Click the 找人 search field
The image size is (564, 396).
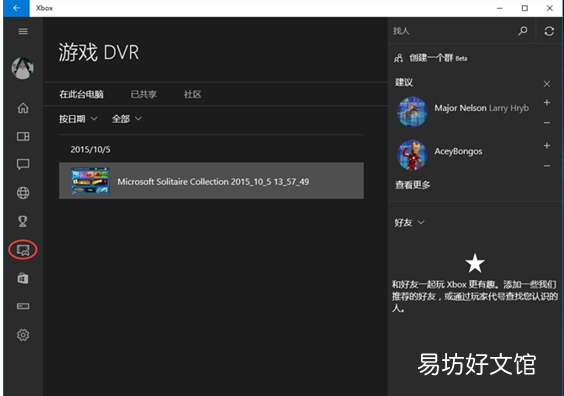click(452, 31)
